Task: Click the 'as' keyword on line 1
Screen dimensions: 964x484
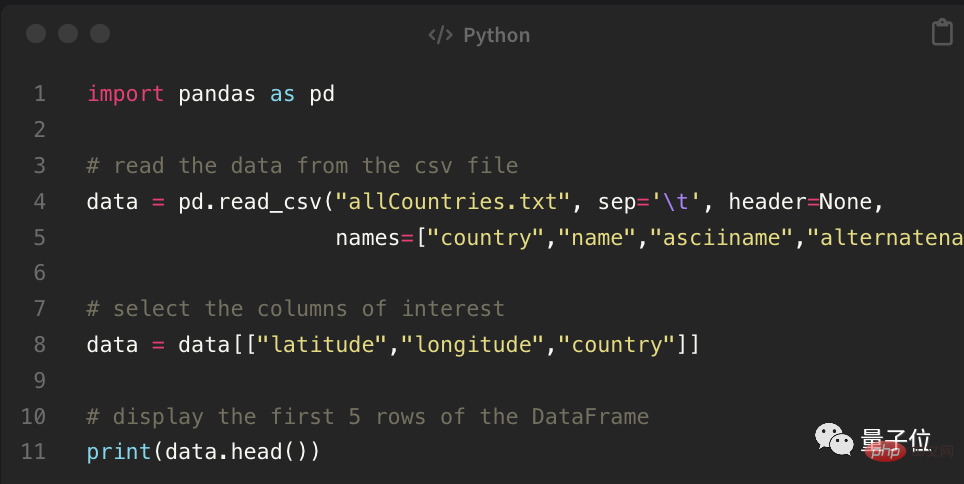Action: click(x=282, y=94)
